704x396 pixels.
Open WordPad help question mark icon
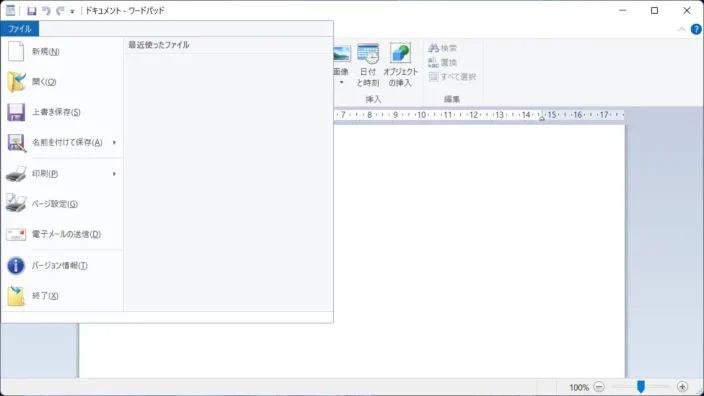click(696, 29)
